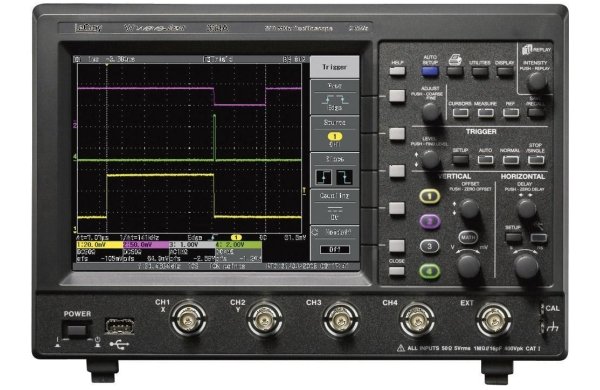Push the soft key beside Source menu
This screenshot has width=600, height=390.
point(397,134)
